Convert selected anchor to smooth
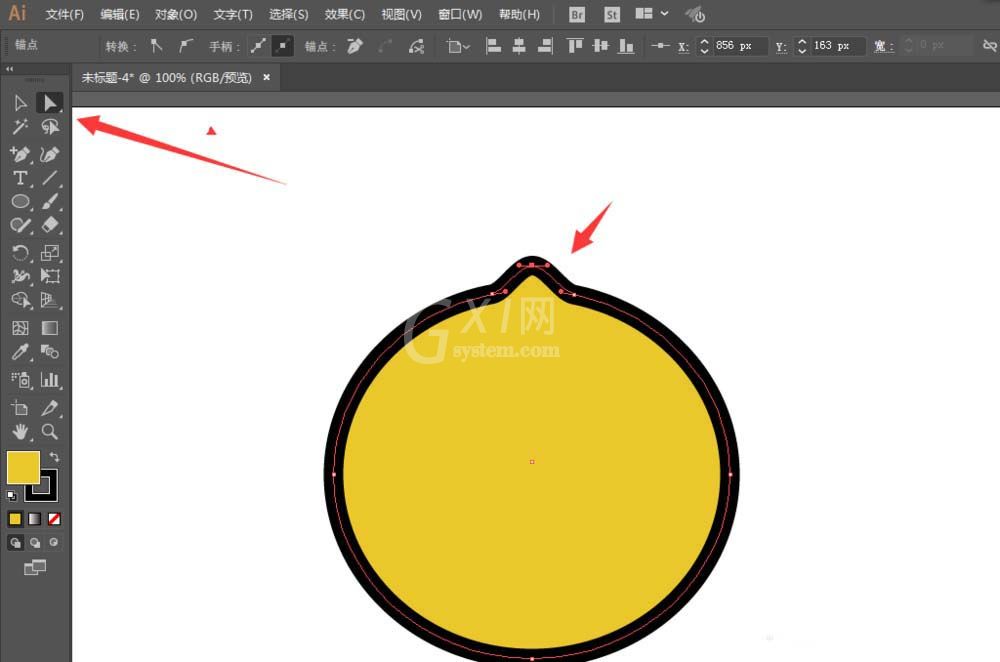 pyautogui.click(x=185, y=45)
